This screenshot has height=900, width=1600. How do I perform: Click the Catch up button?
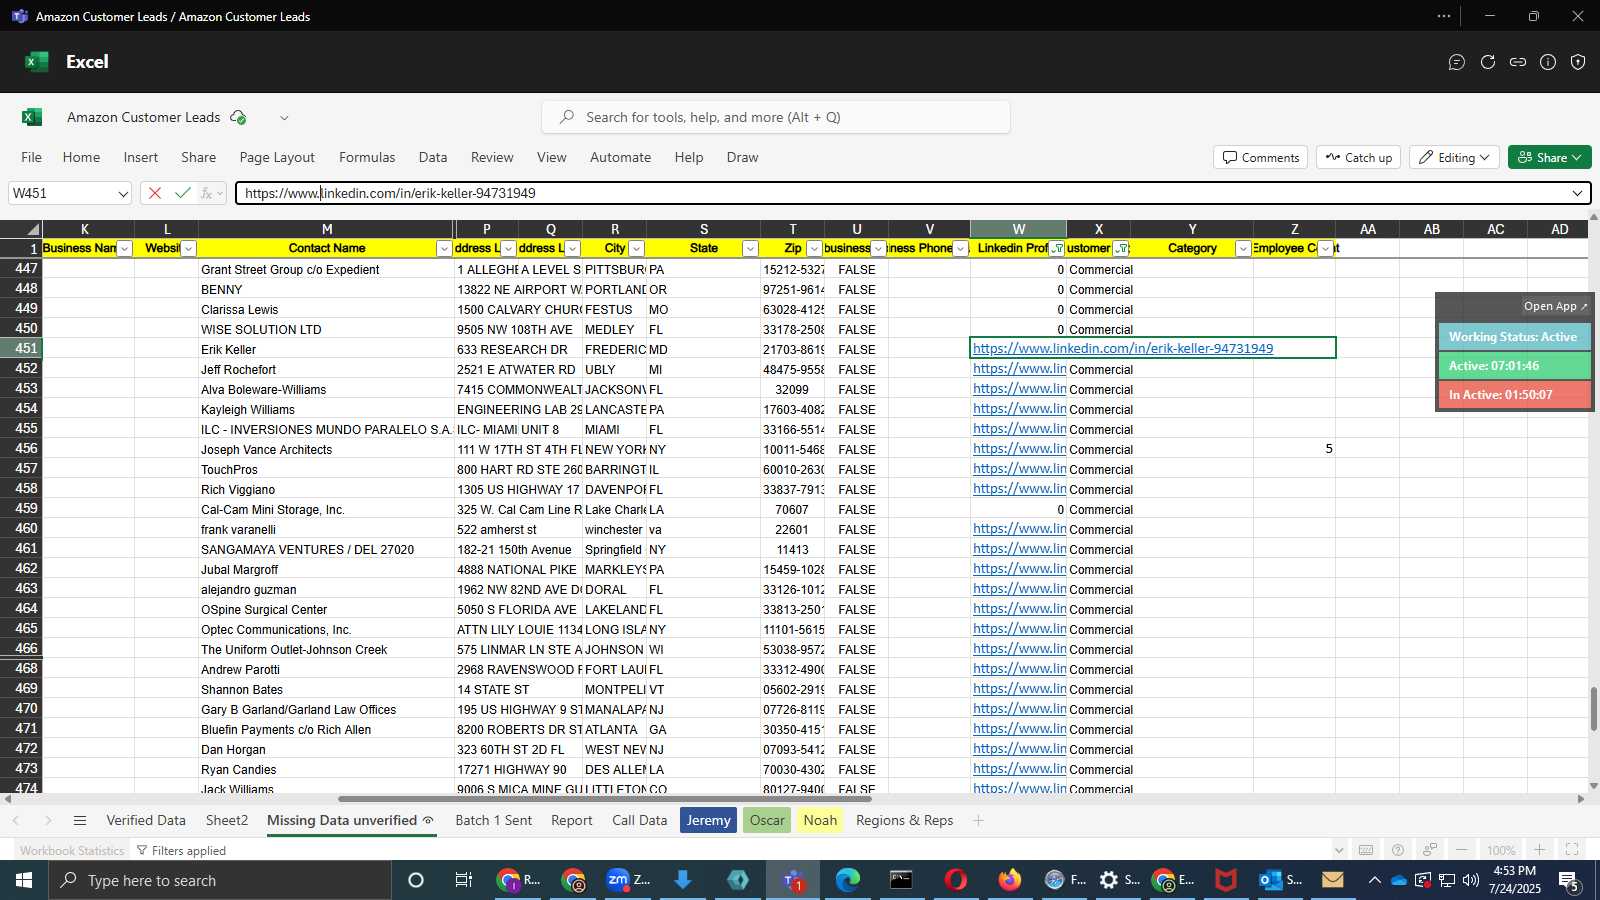coord(1359,157)
